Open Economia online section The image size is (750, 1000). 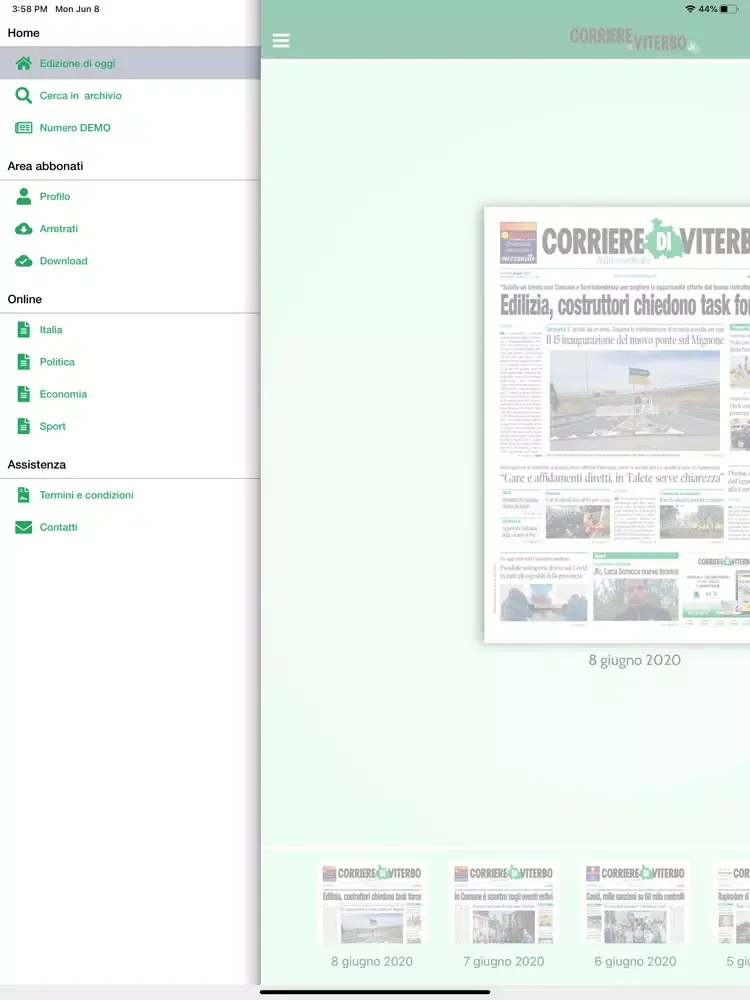coord(130,394)
